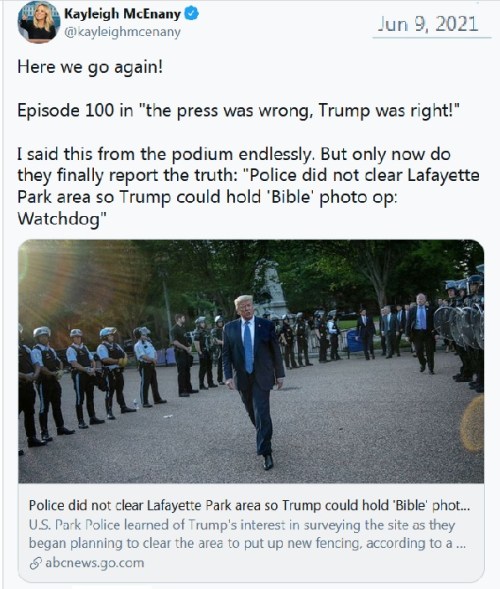The height and width of the screenshot is (589, 500).
Task: Click the 'Episode 100' sentence in the tweet
Action: (239, 111)
